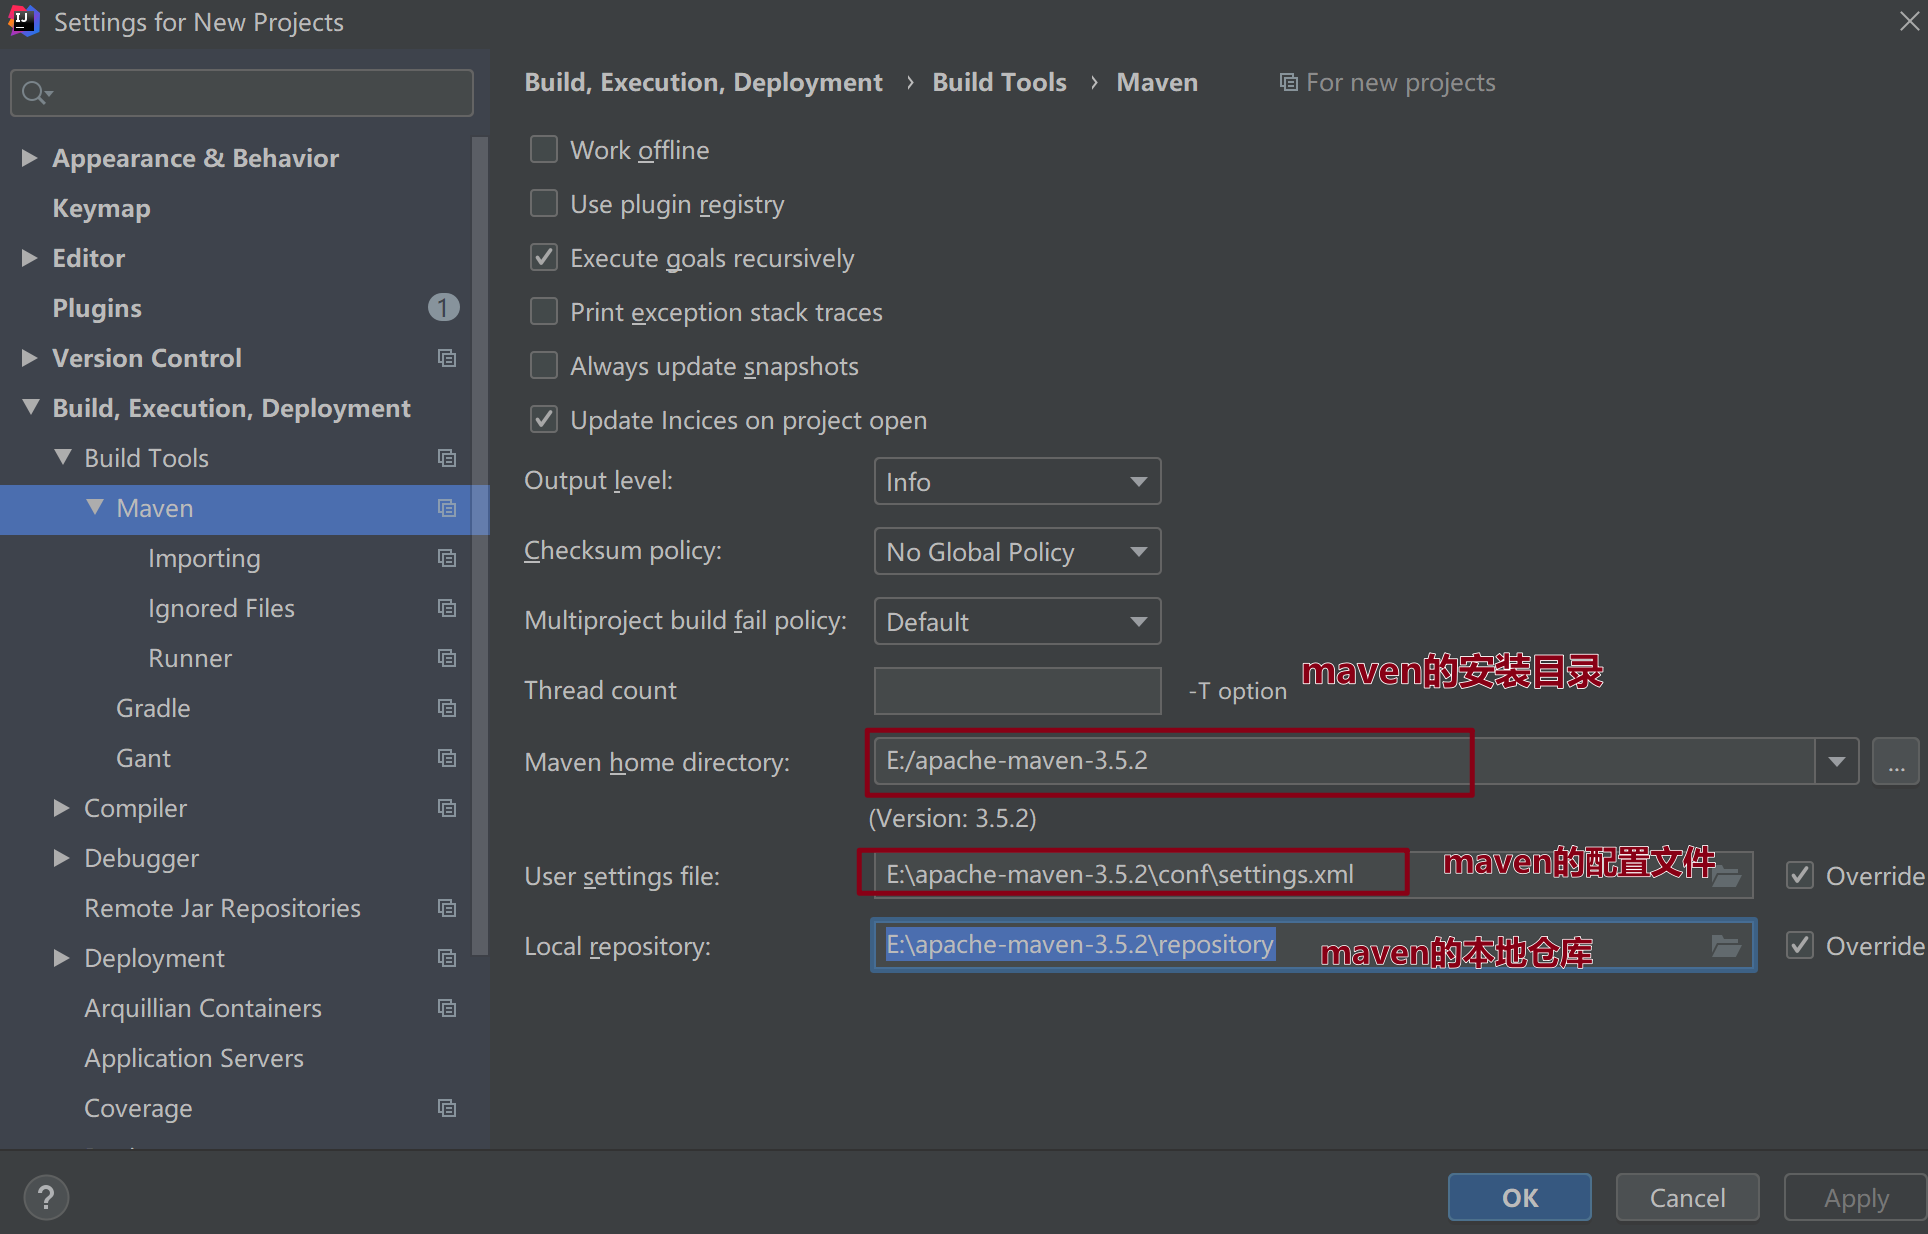Collapse the Build, Execution, Deployment node
1928x1234 pixels.
[31, 407]
